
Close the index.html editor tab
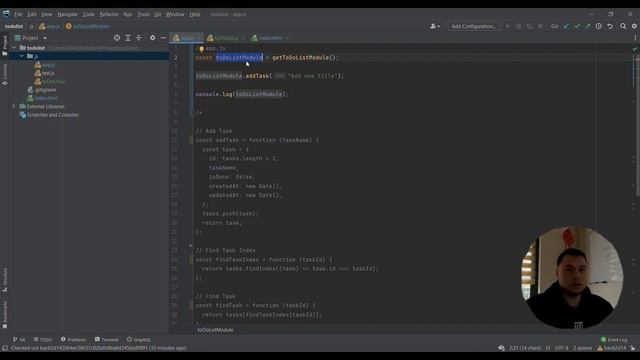(x=287, y=38)
